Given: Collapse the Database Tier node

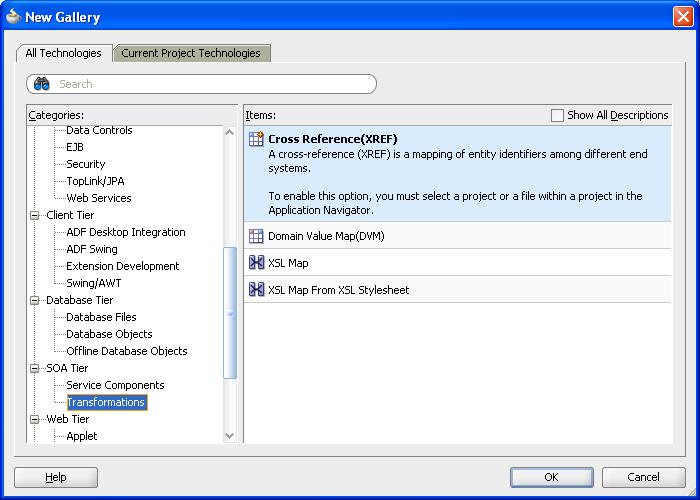Looking at the screenshot, I should [x=34, y=300].
